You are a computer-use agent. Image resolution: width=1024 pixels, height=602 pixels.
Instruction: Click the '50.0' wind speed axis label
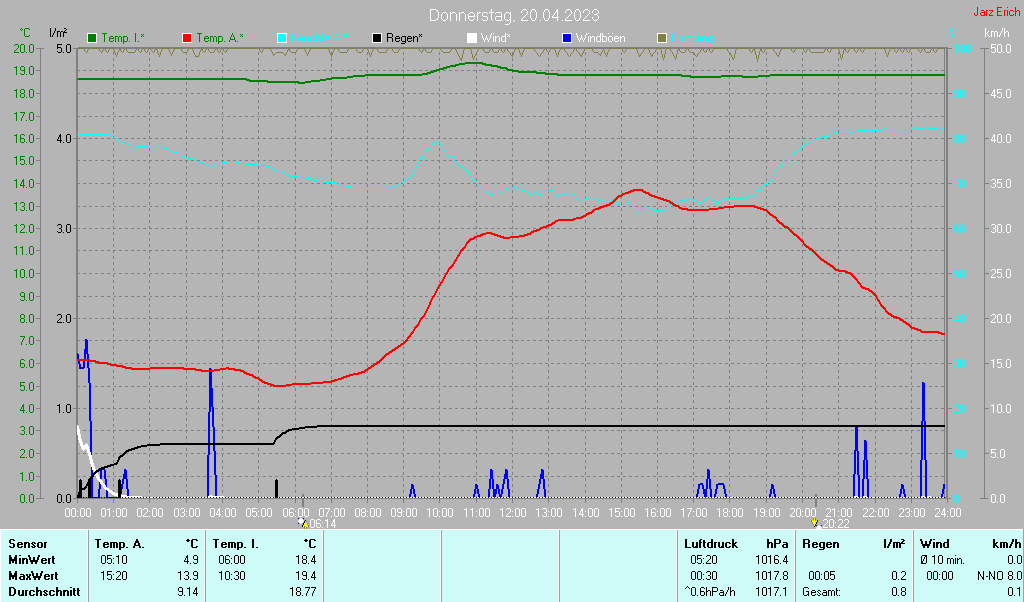coord(1001,48)
